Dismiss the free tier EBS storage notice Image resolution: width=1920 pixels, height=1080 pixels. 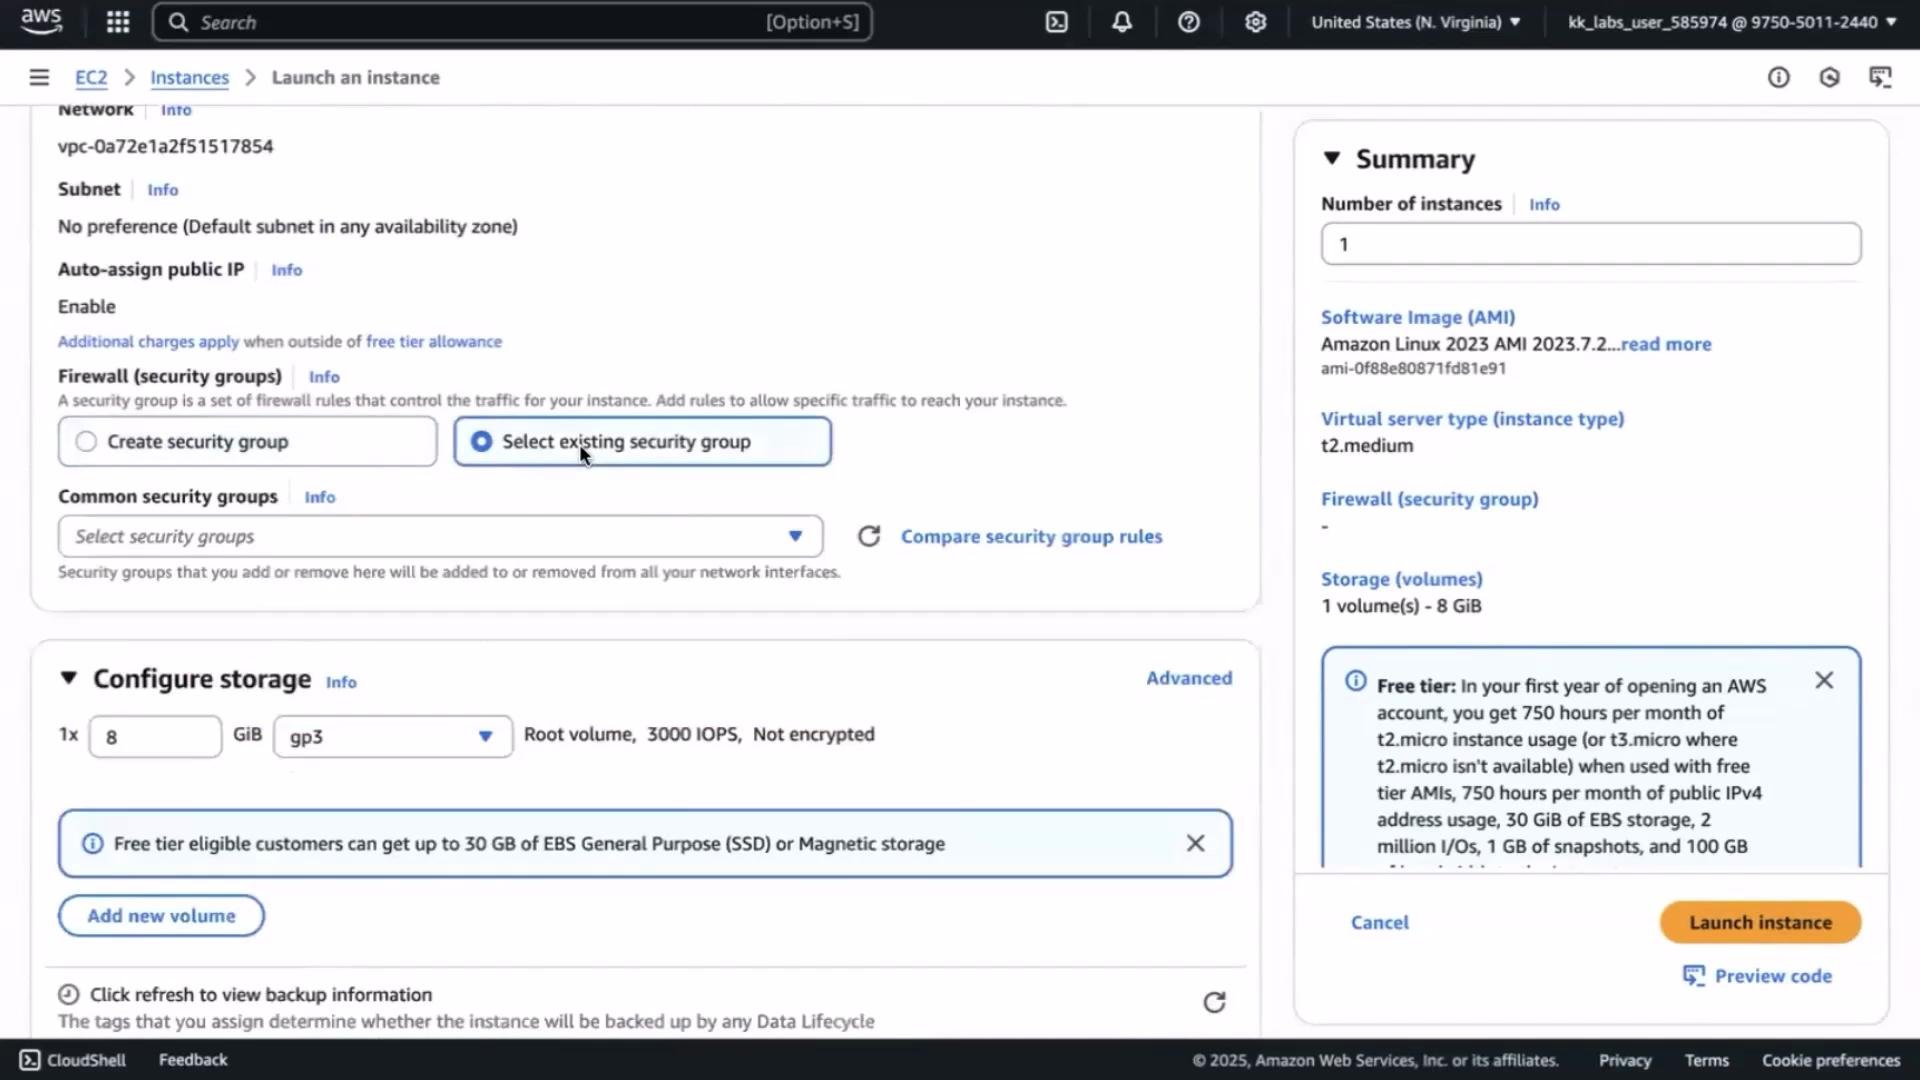(x=1195, y=843)
